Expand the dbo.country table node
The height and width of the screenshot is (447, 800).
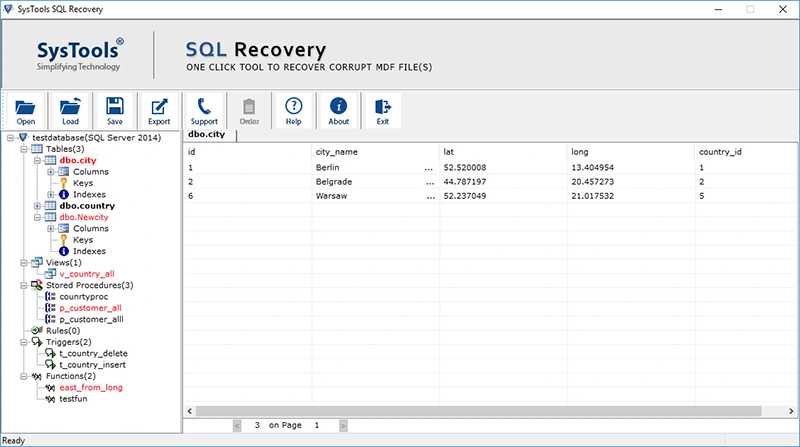[37, 206]
